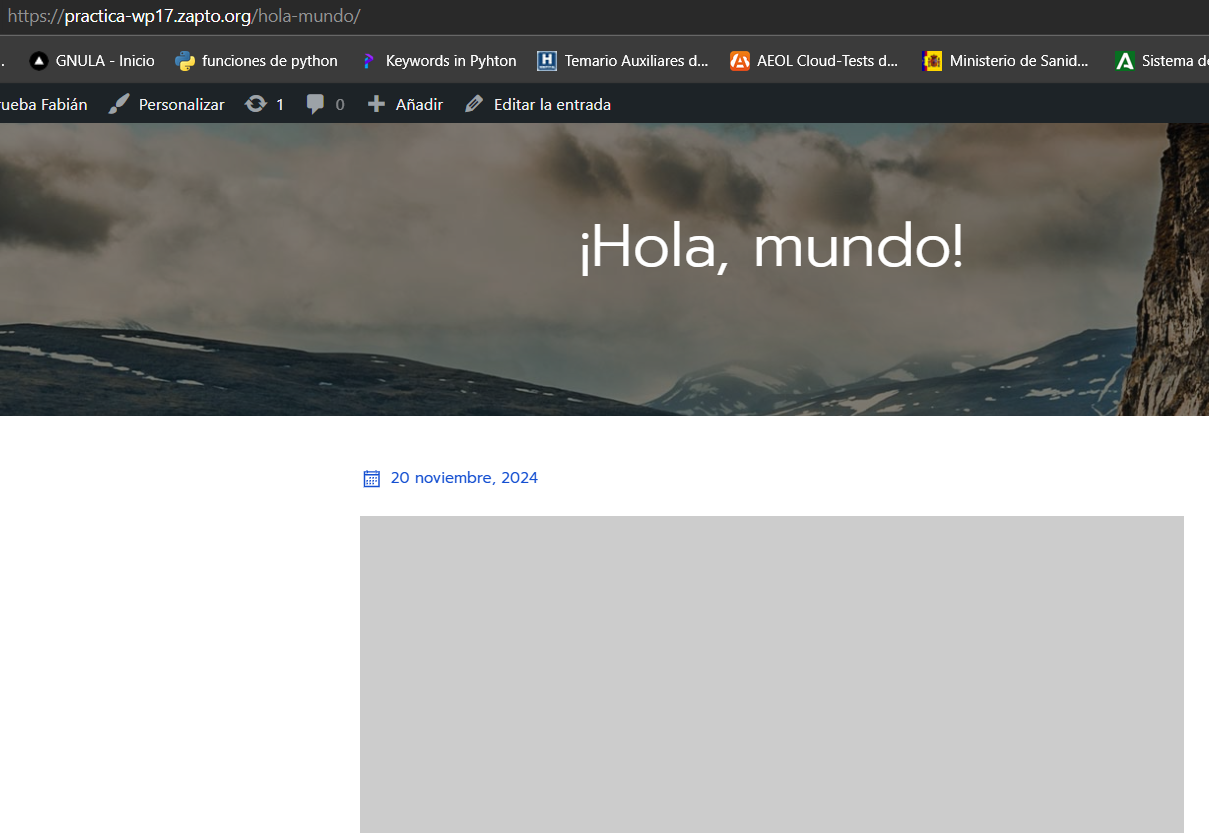1209x833 pixels.
Task: Click the WordPress updates refresh icon
Action: [256, 104]
